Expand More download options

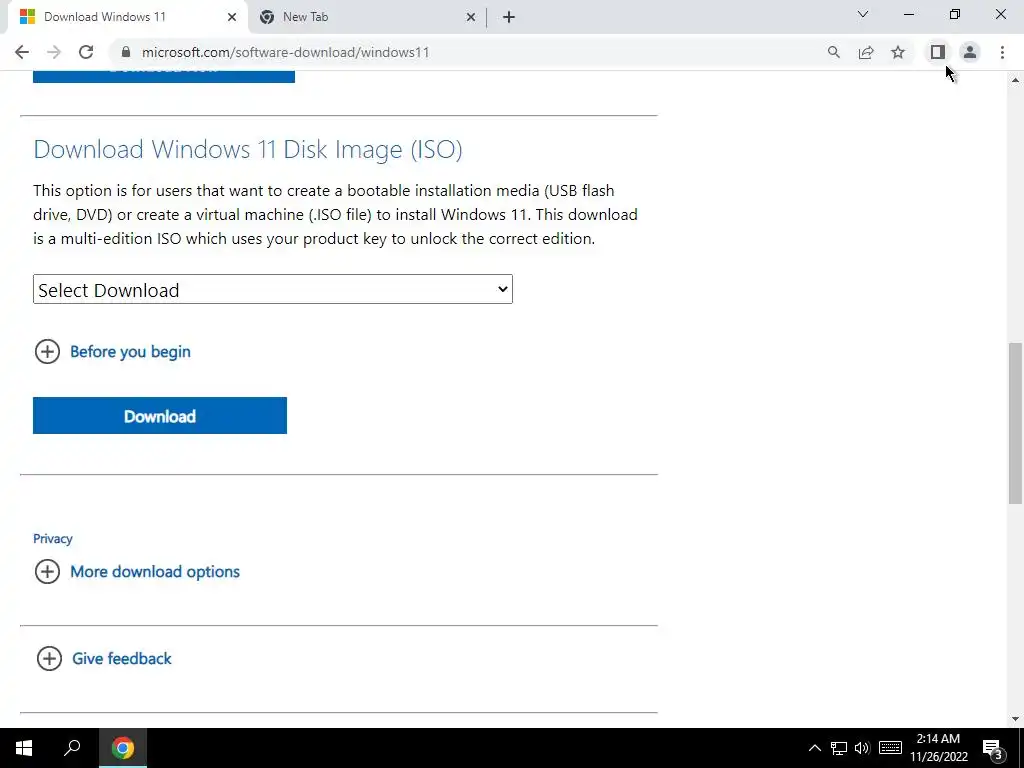[x=155, y=571]
